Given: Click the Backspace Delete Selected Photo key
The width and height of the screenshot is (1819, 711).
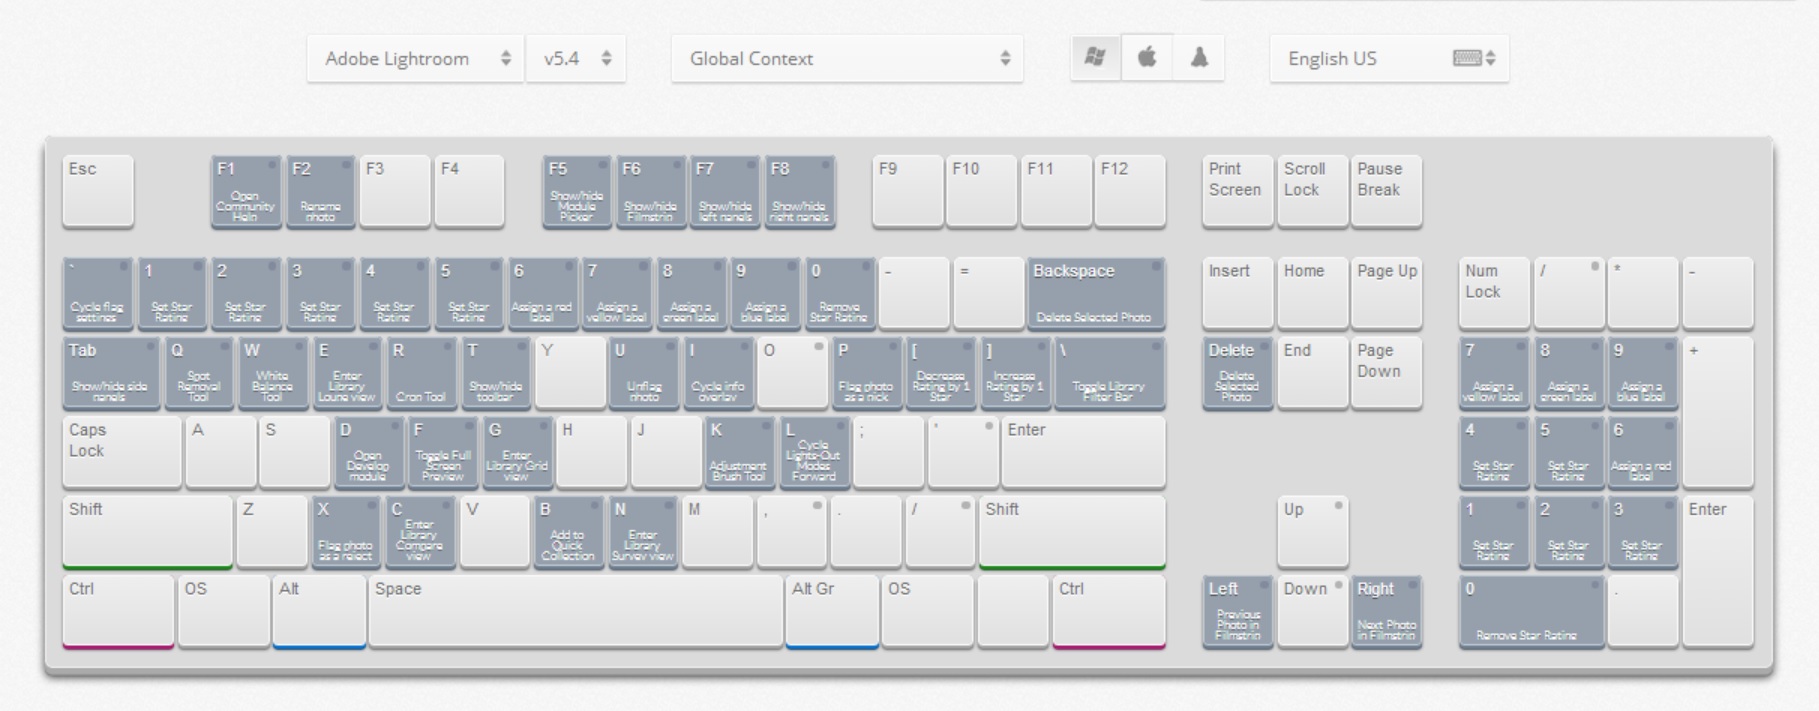Looking at the screenshot, I should coord(1096,293).
